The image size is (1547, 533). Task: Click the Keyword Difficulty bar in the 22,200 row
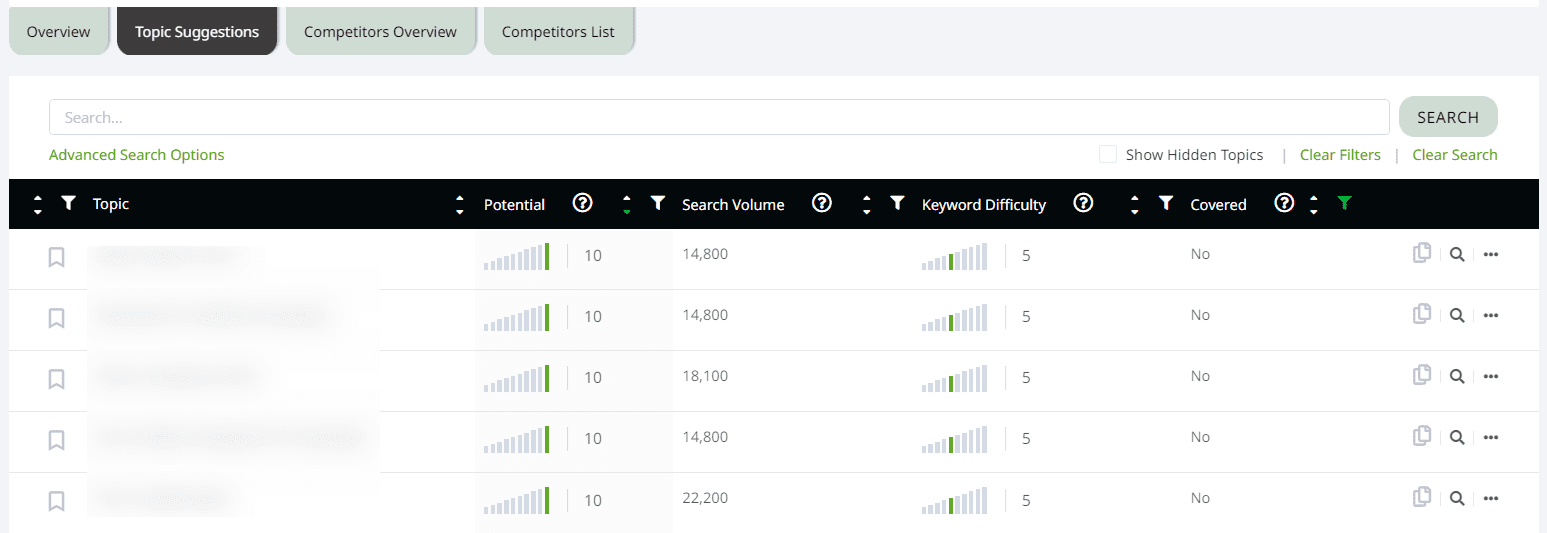coord(955,501)
